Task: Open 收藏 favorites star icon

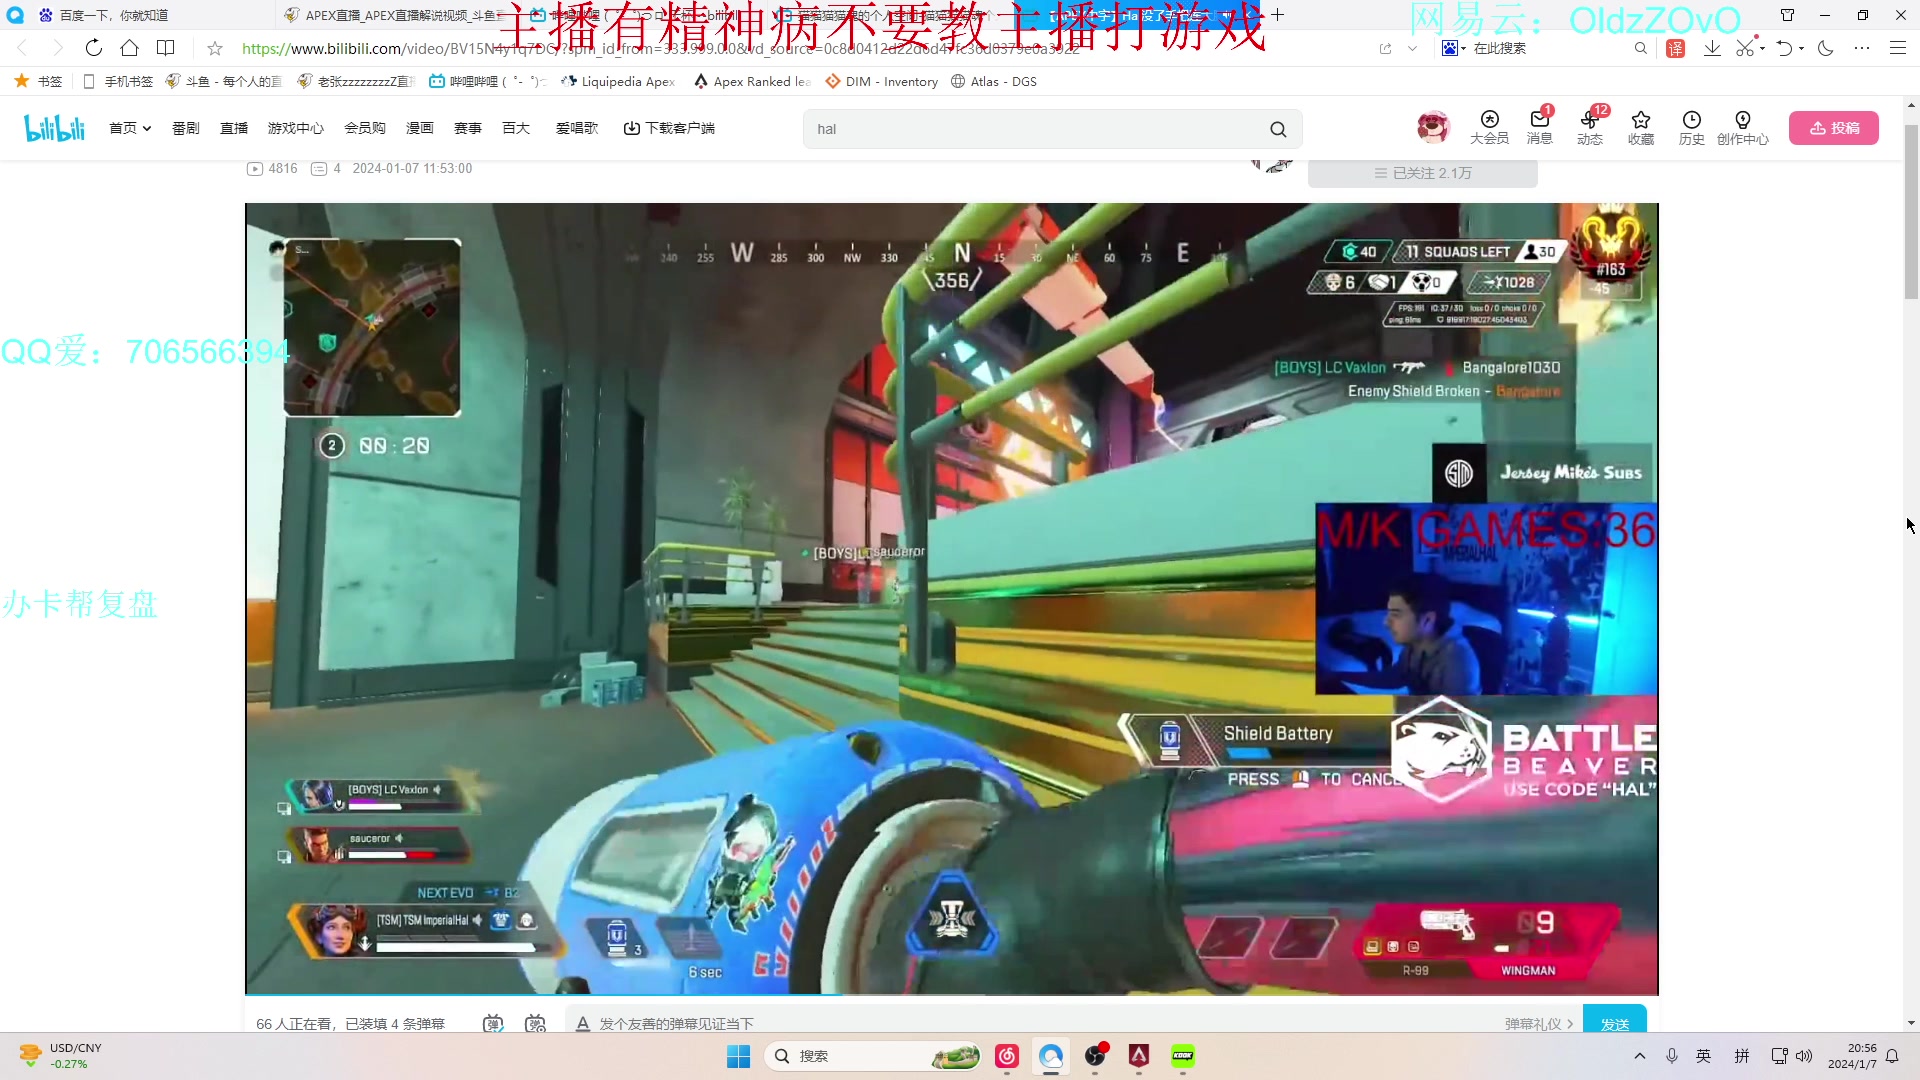Action: [1641, 128]
